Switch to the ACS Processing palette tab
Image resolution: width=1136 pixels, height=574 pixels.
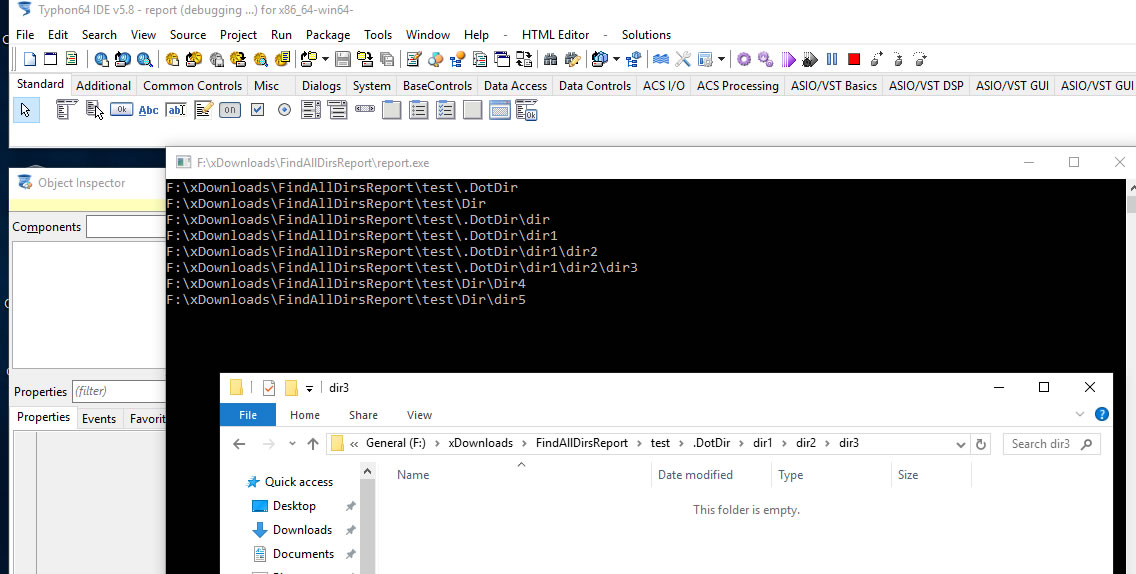click(x=738, y=86)
